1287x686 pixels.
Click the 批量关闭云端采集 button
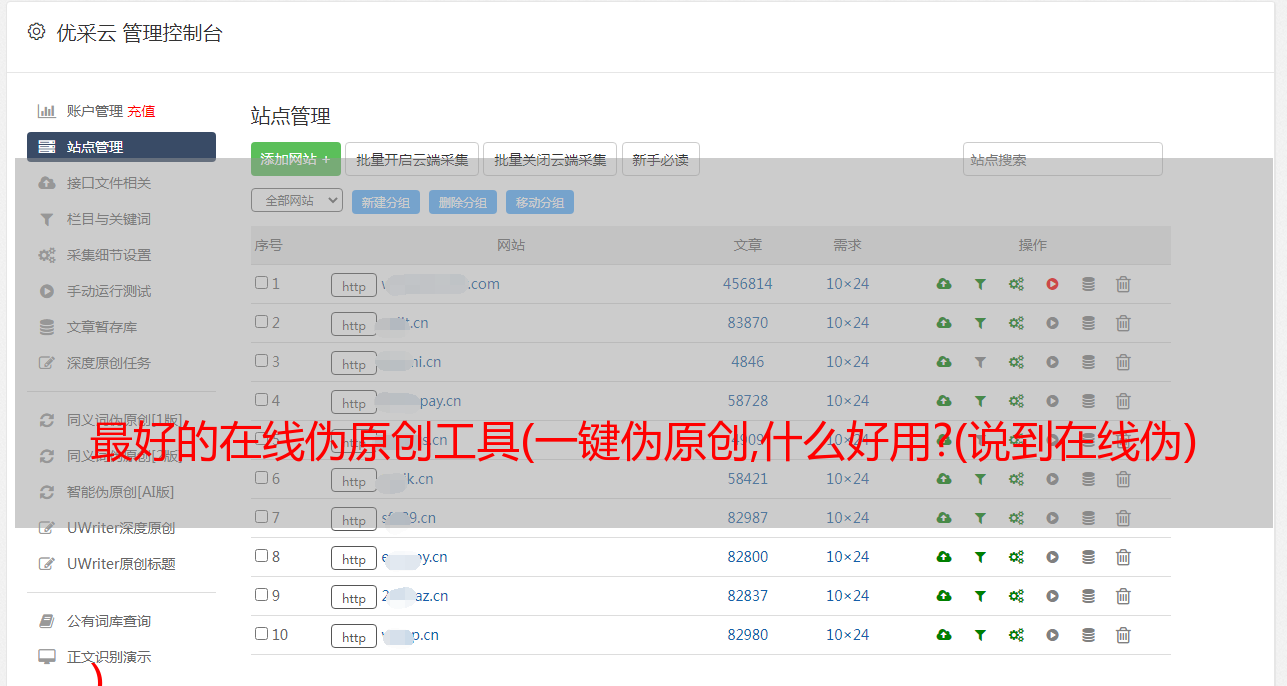(x=550, y=159)
